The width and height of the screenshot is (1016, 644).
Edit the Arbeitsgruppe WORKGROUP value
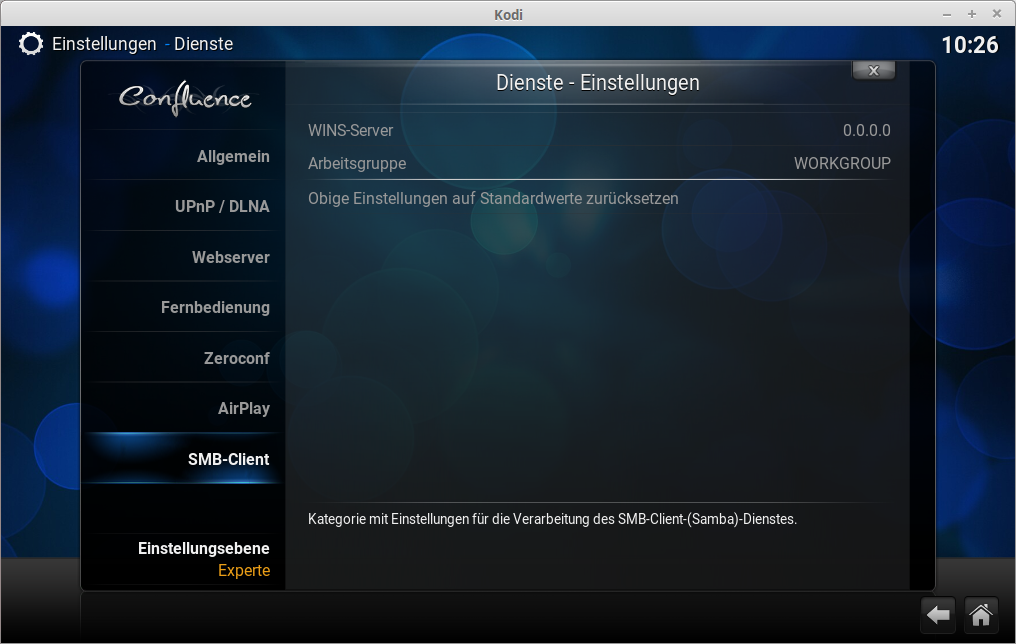tap(598, 163)
